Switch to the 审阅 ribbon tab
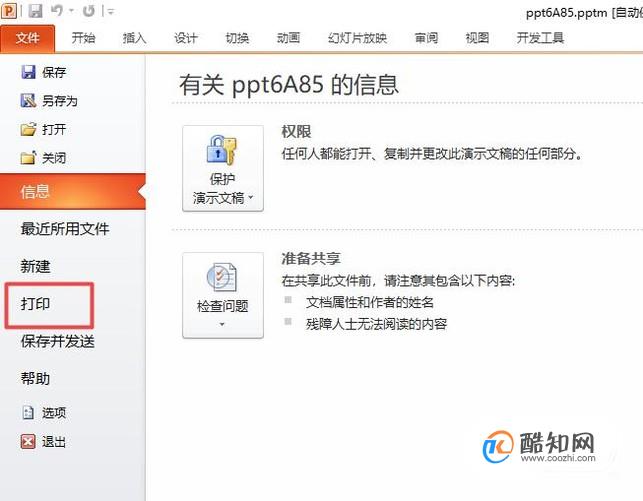The height and width of the screenshot is (501, 643). (426, 38)
